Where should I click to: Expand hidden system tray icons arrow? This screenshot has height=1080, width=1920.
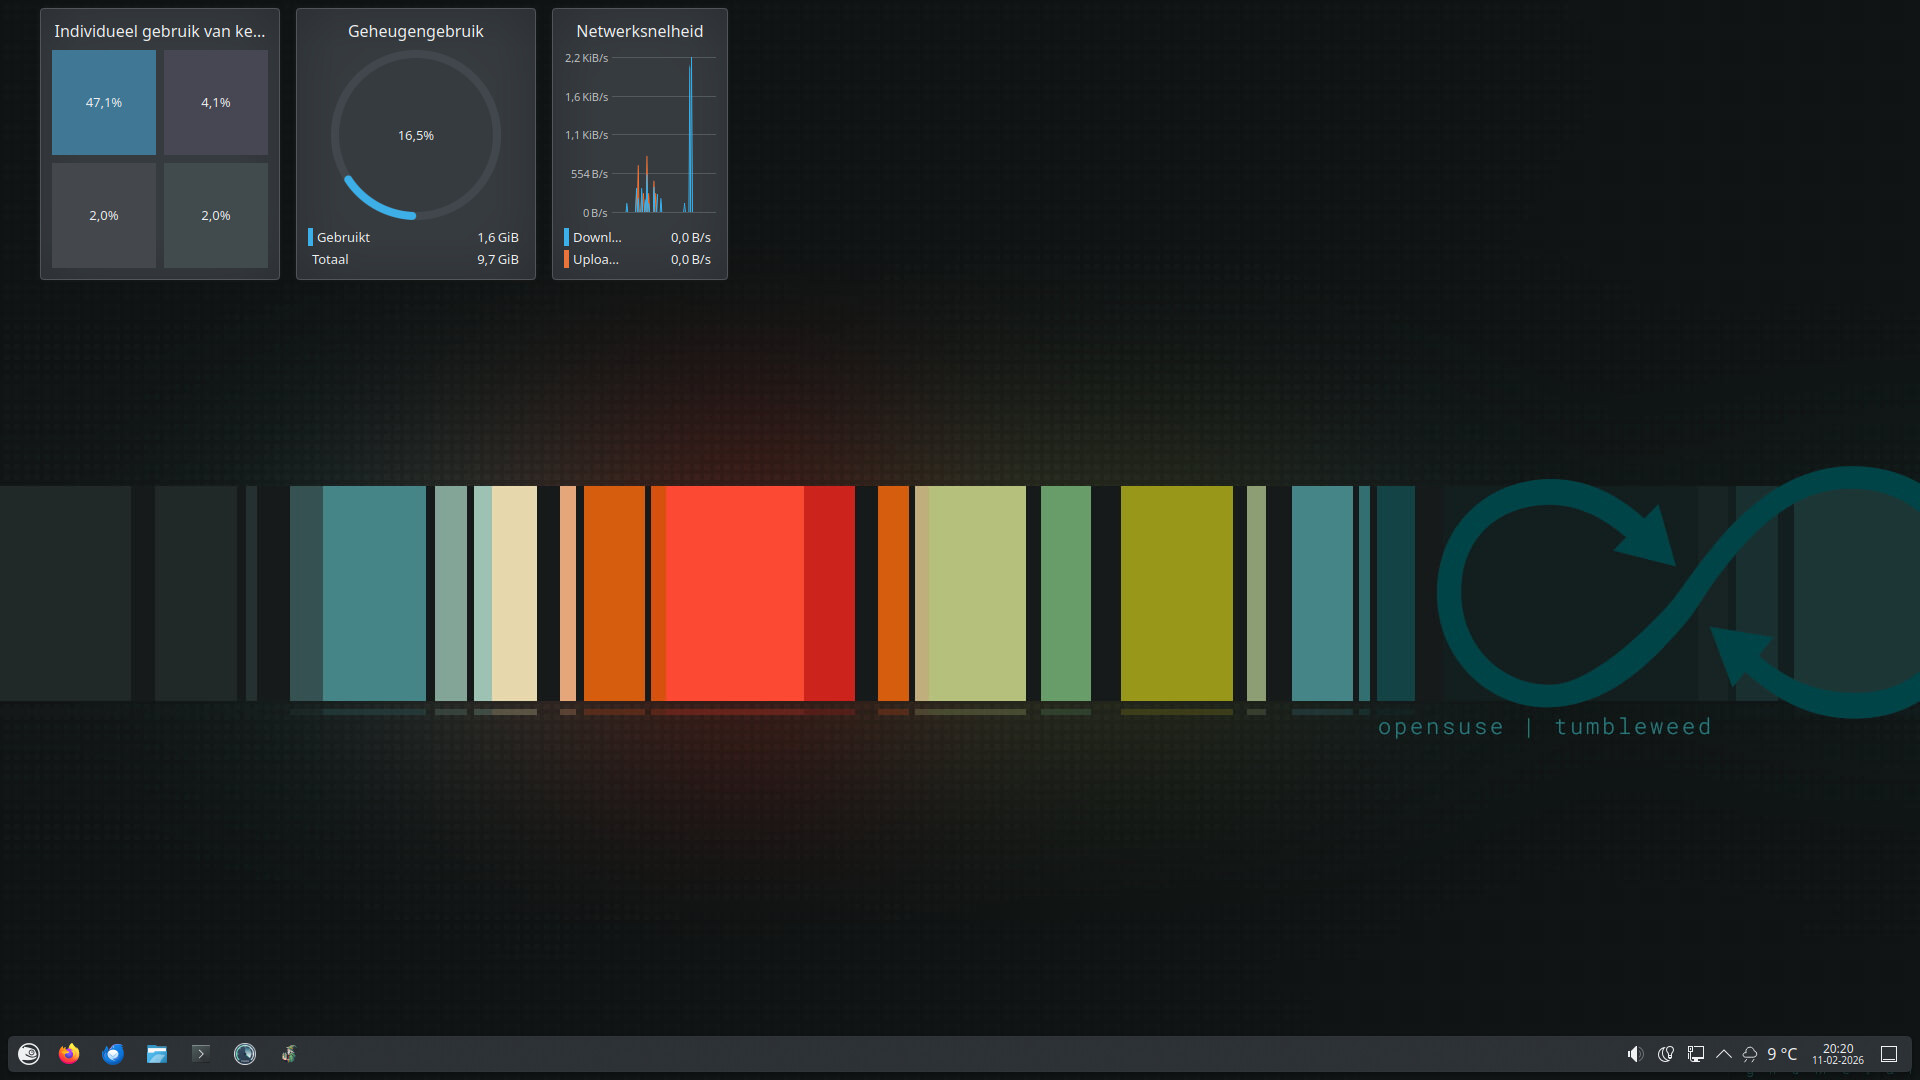1724,1054
